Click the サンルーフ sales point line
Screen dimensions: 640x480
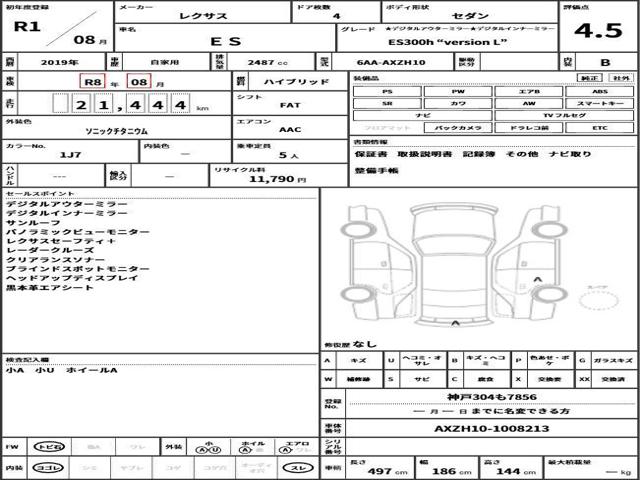(33, 223)
